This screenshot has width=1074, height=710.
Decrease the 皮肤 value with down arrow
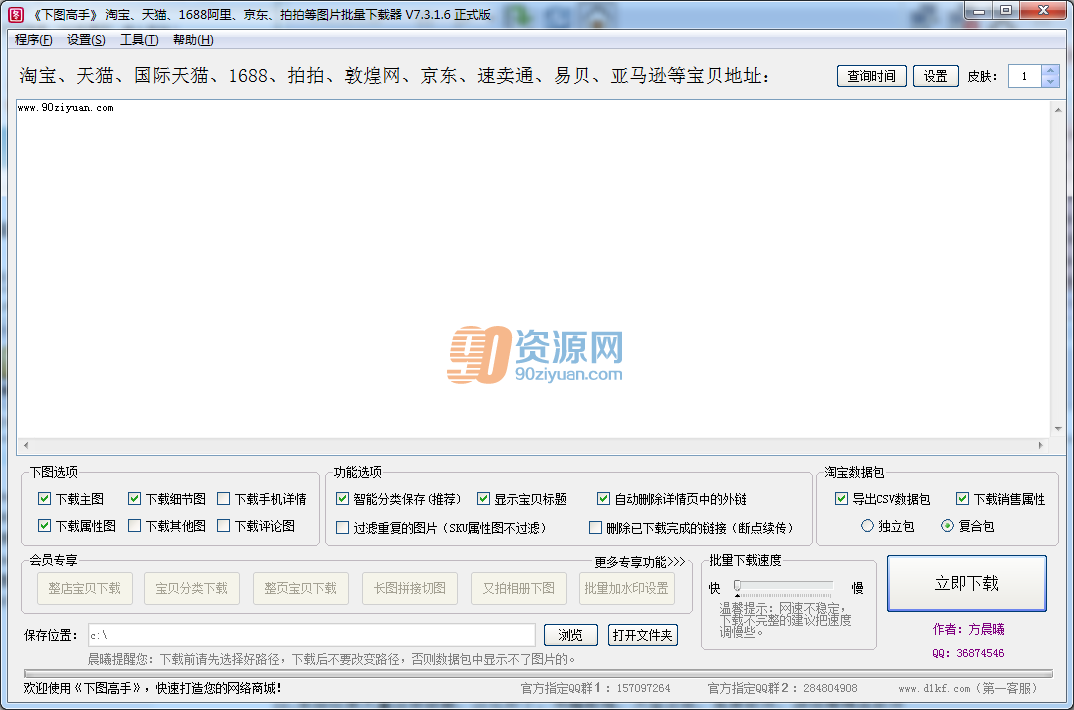1051,81
